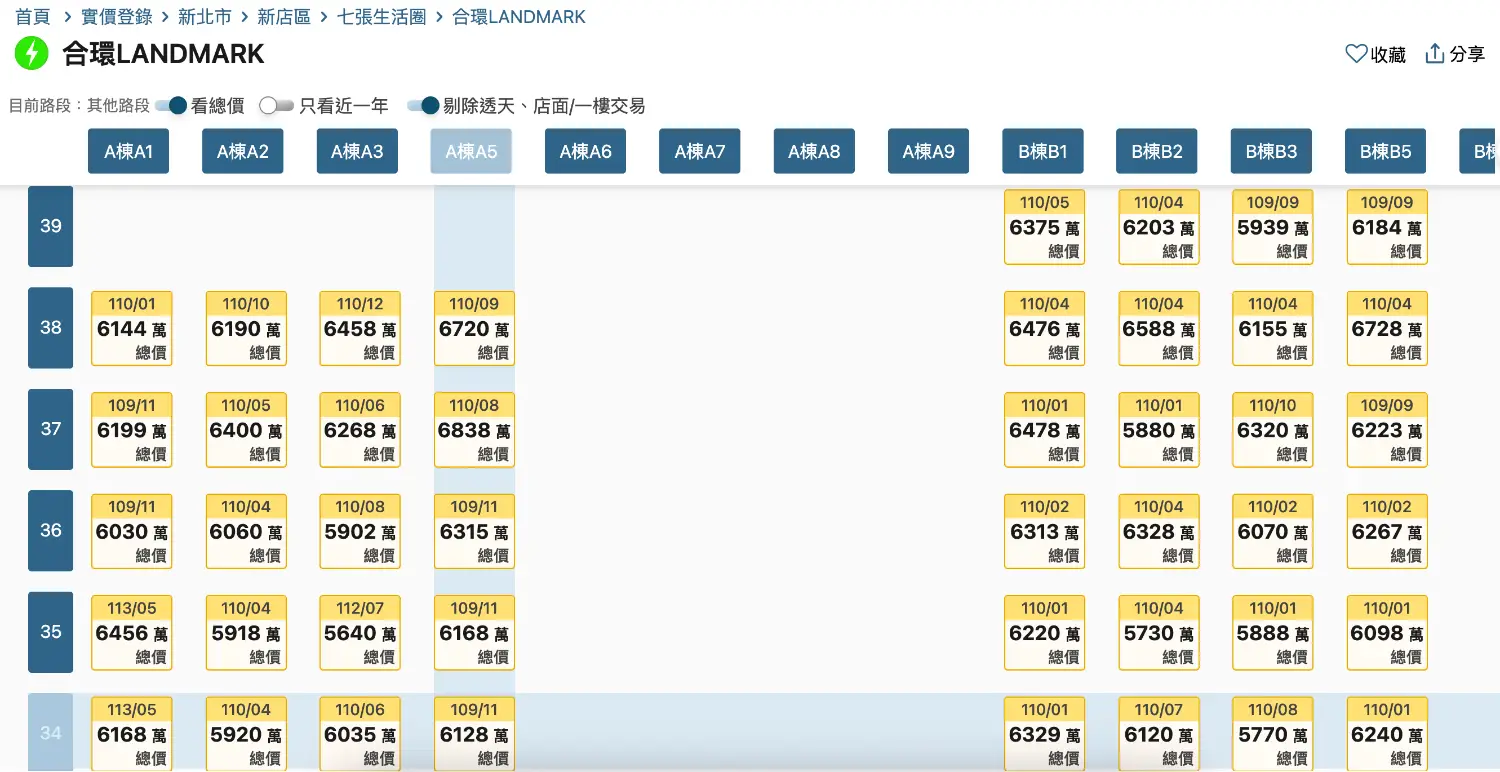Go to 新北市 breadcrumb
The width and height of the screenshot is (1500, 772).
pyautogui.click(x=204, y=17)
